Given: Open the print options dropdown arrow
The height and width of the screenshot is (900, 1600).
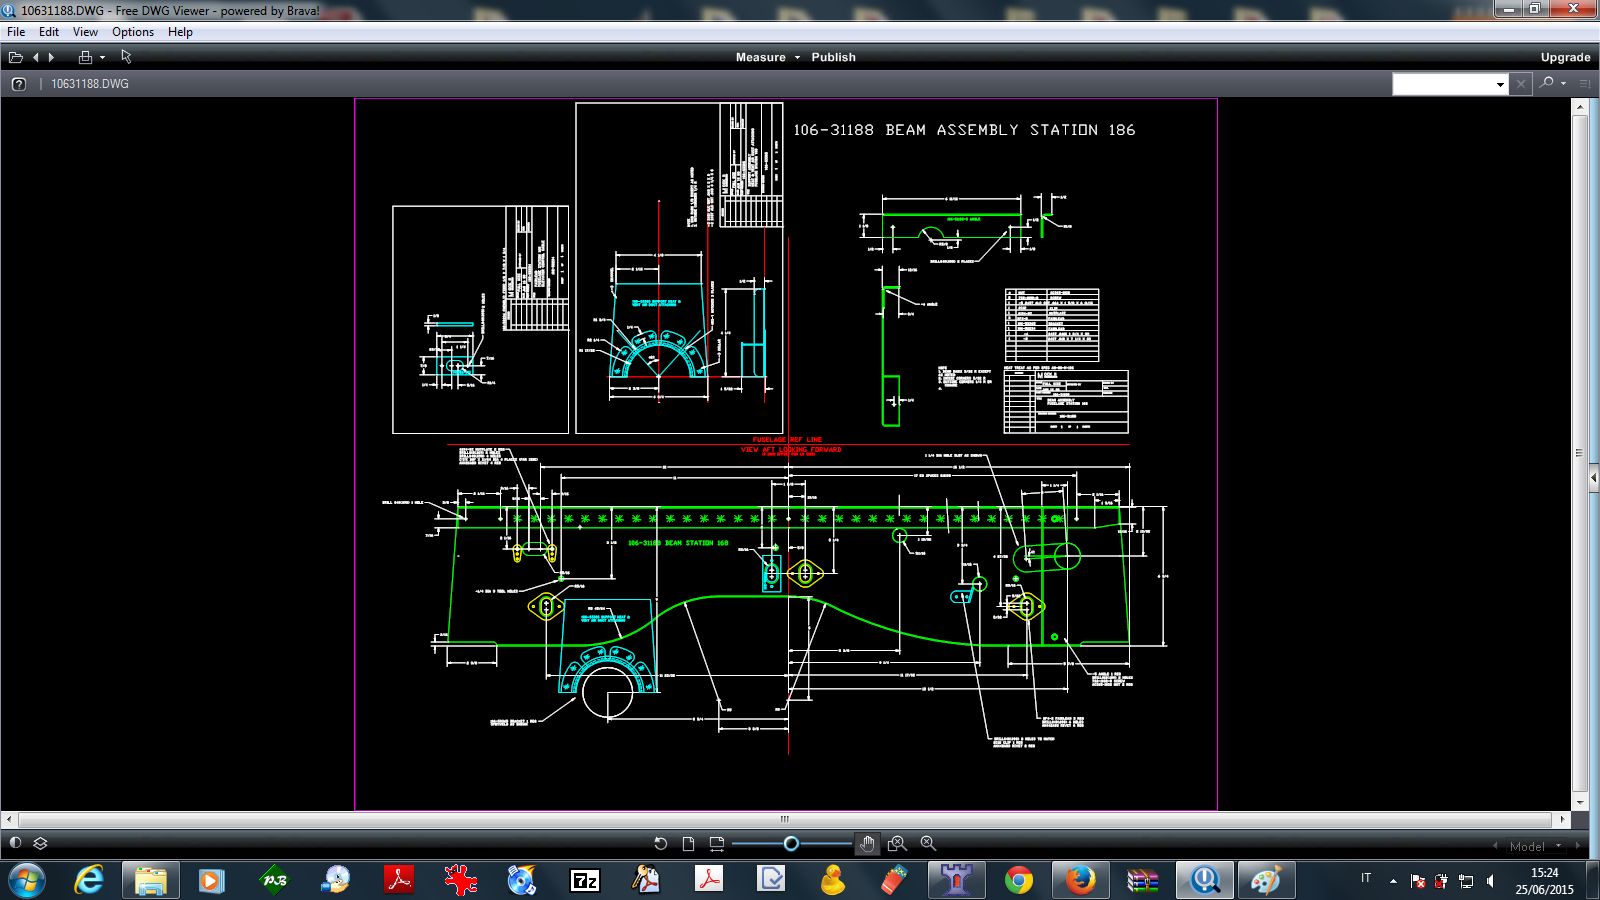Looking at the screenshot, I should [102, 57].
